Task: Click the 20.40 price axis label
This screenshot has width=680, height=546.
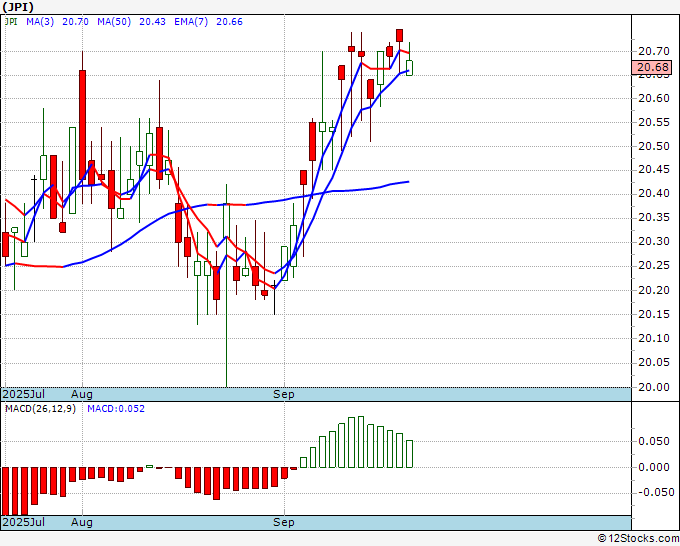Action: point(654,193)
